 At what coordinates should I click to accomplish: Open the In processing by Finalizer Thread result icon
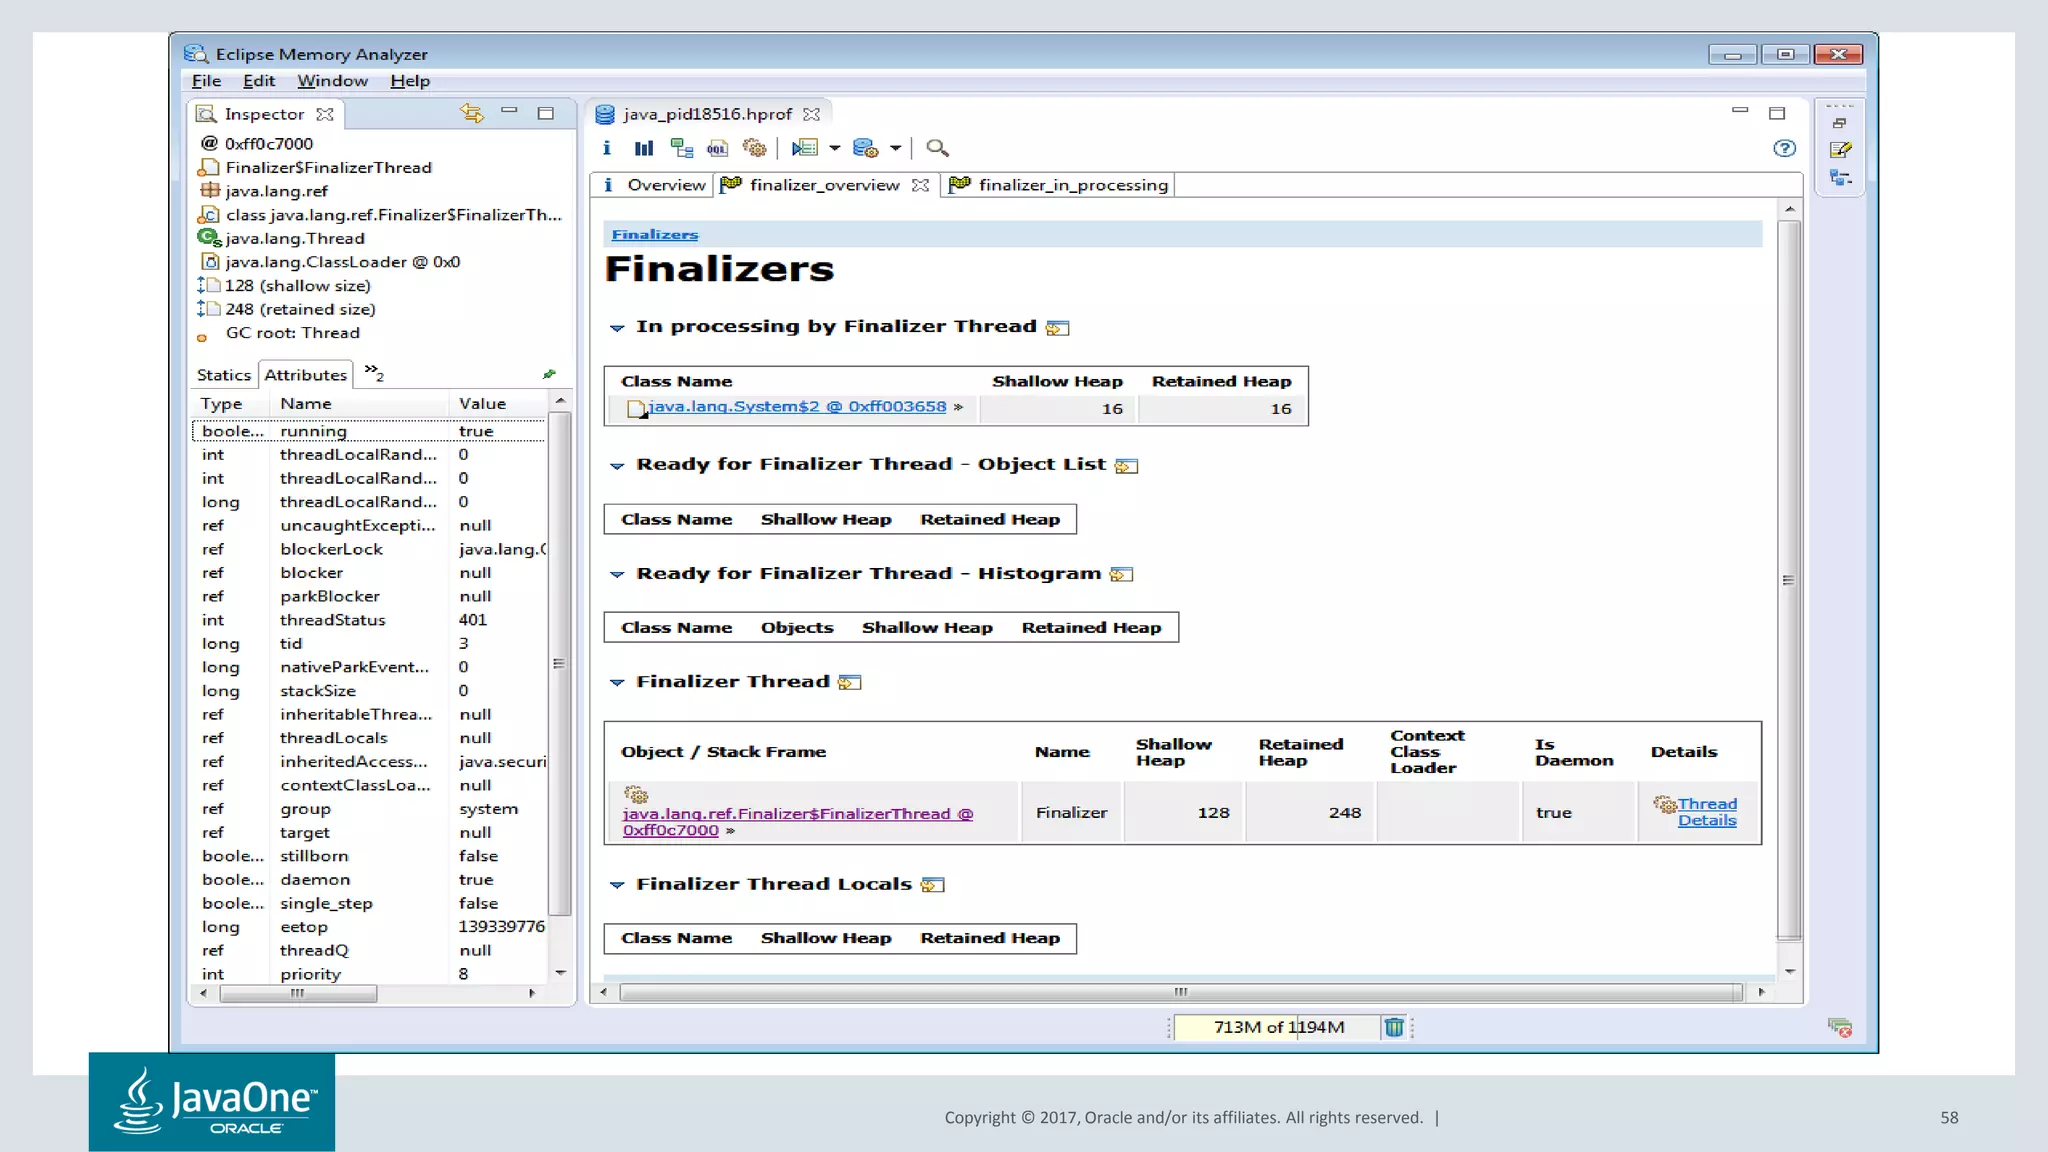(x=1057, y=328)
